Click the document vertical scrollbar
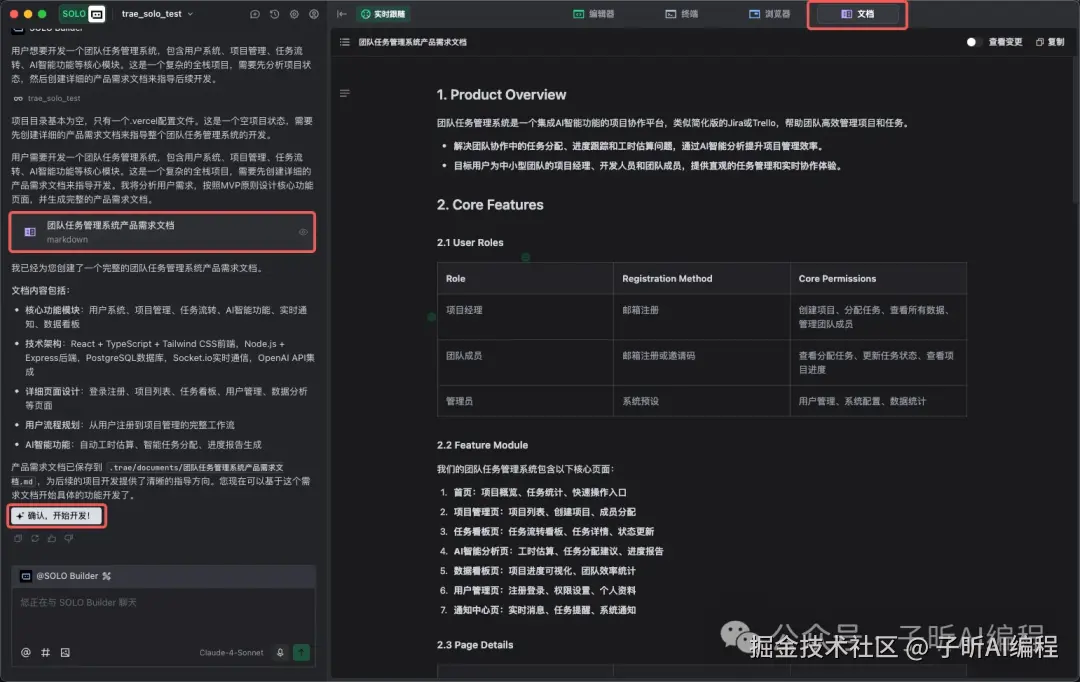This screenshot has height=682, width=1080. click(1076, 131)
